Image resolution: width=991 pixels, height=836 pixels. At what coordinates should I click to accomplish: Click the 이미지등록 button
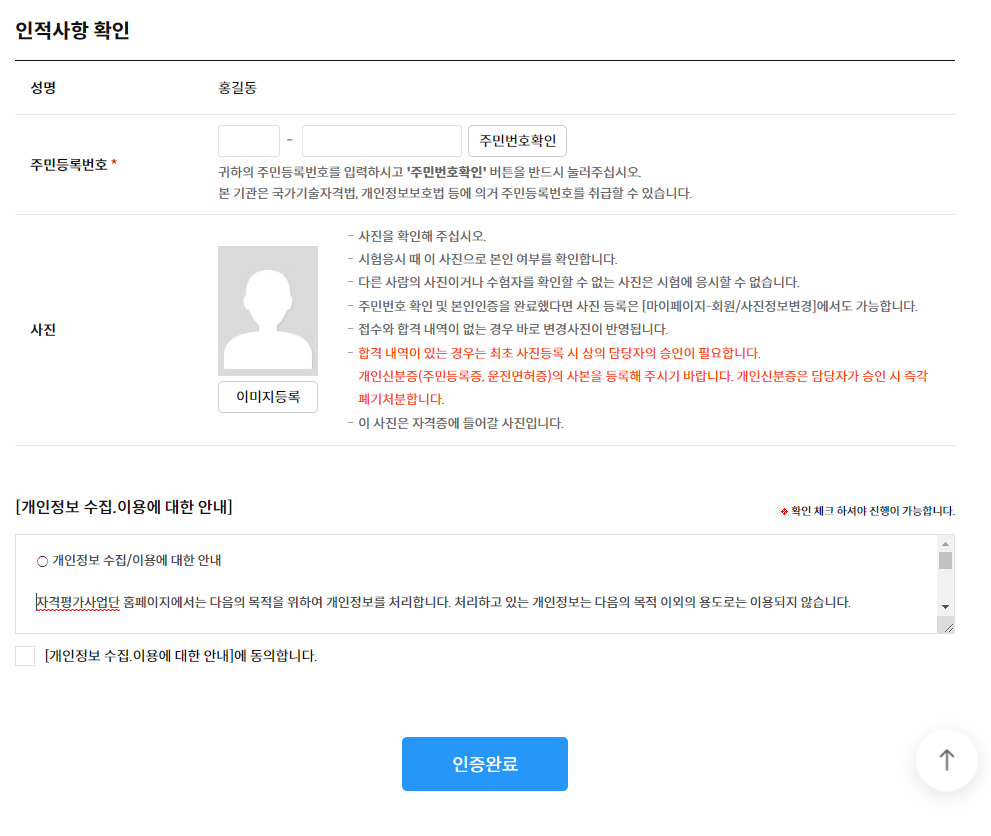268,397
